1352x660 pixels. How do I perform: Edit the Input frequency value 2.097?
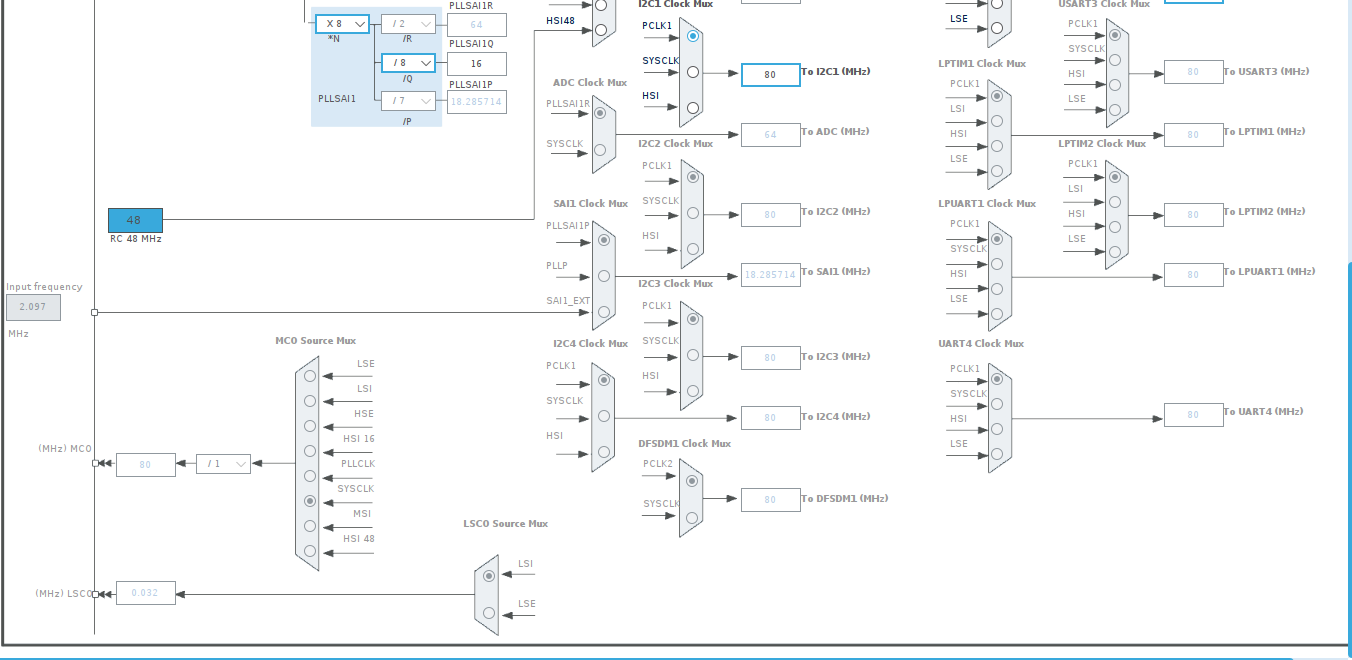(x=33, y=307)
